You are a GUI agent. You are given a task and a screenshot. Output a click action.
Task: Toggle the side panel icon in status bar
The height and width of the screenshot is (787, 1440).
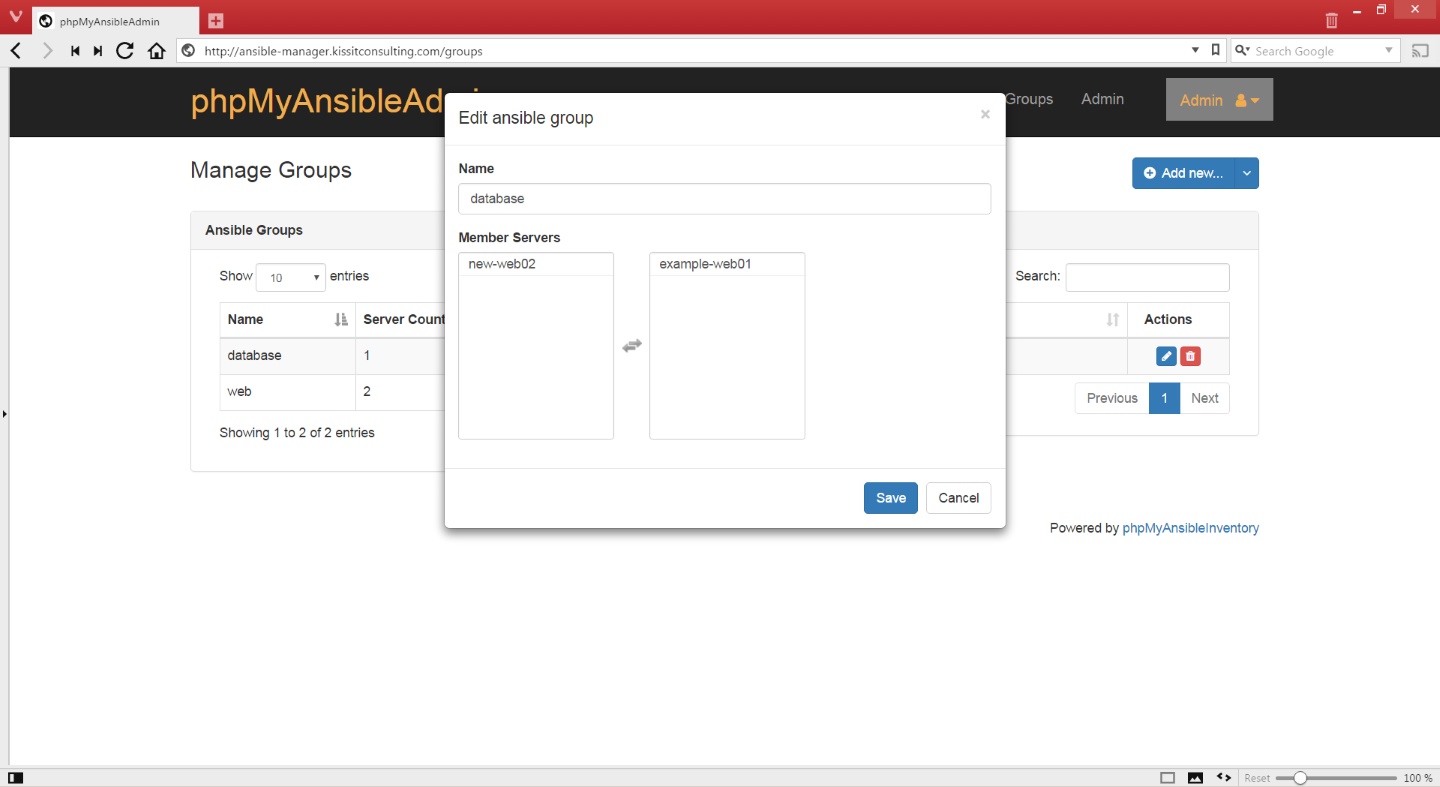15,778
